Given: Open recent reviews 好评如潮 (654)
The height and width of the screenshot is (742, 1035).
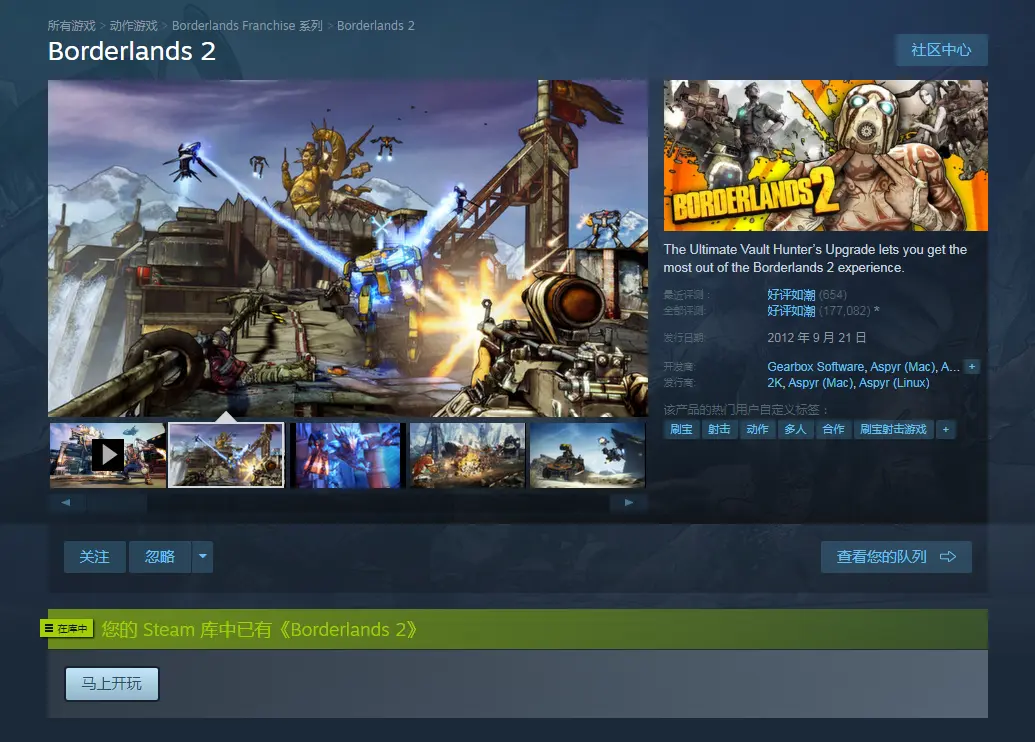Looking at the screenshot, I should (x=807, y=294).
